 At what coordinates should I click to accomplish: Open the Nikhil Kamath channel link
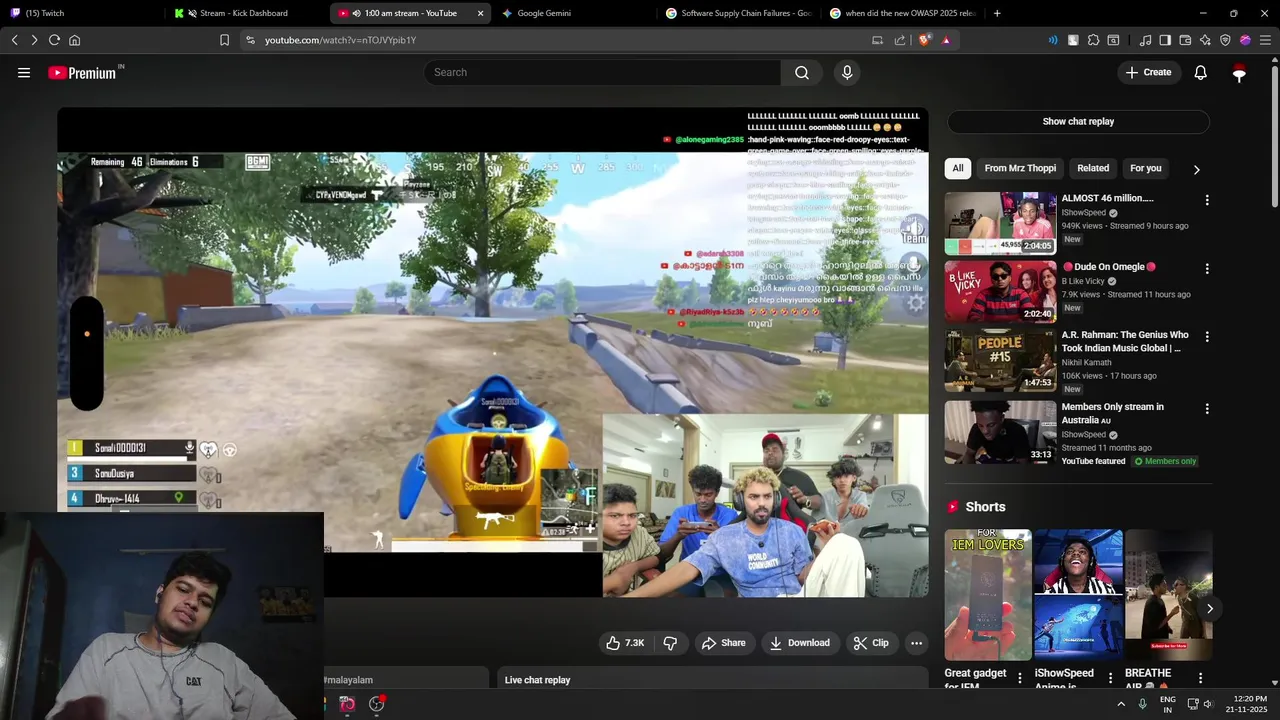point(1092,362)
